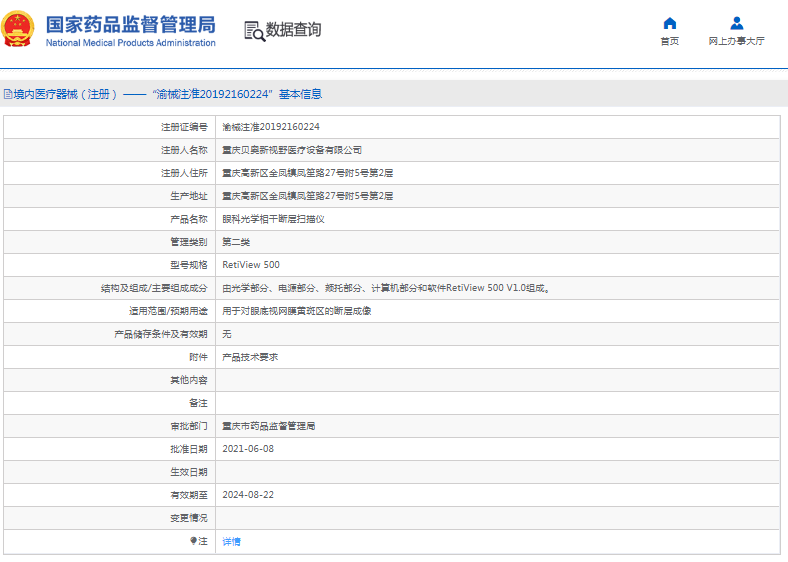Image resolution: width=788 pixels, height=562 pixels.
Task: Click the approval date 2021-06-08
Action: point(247,449)
